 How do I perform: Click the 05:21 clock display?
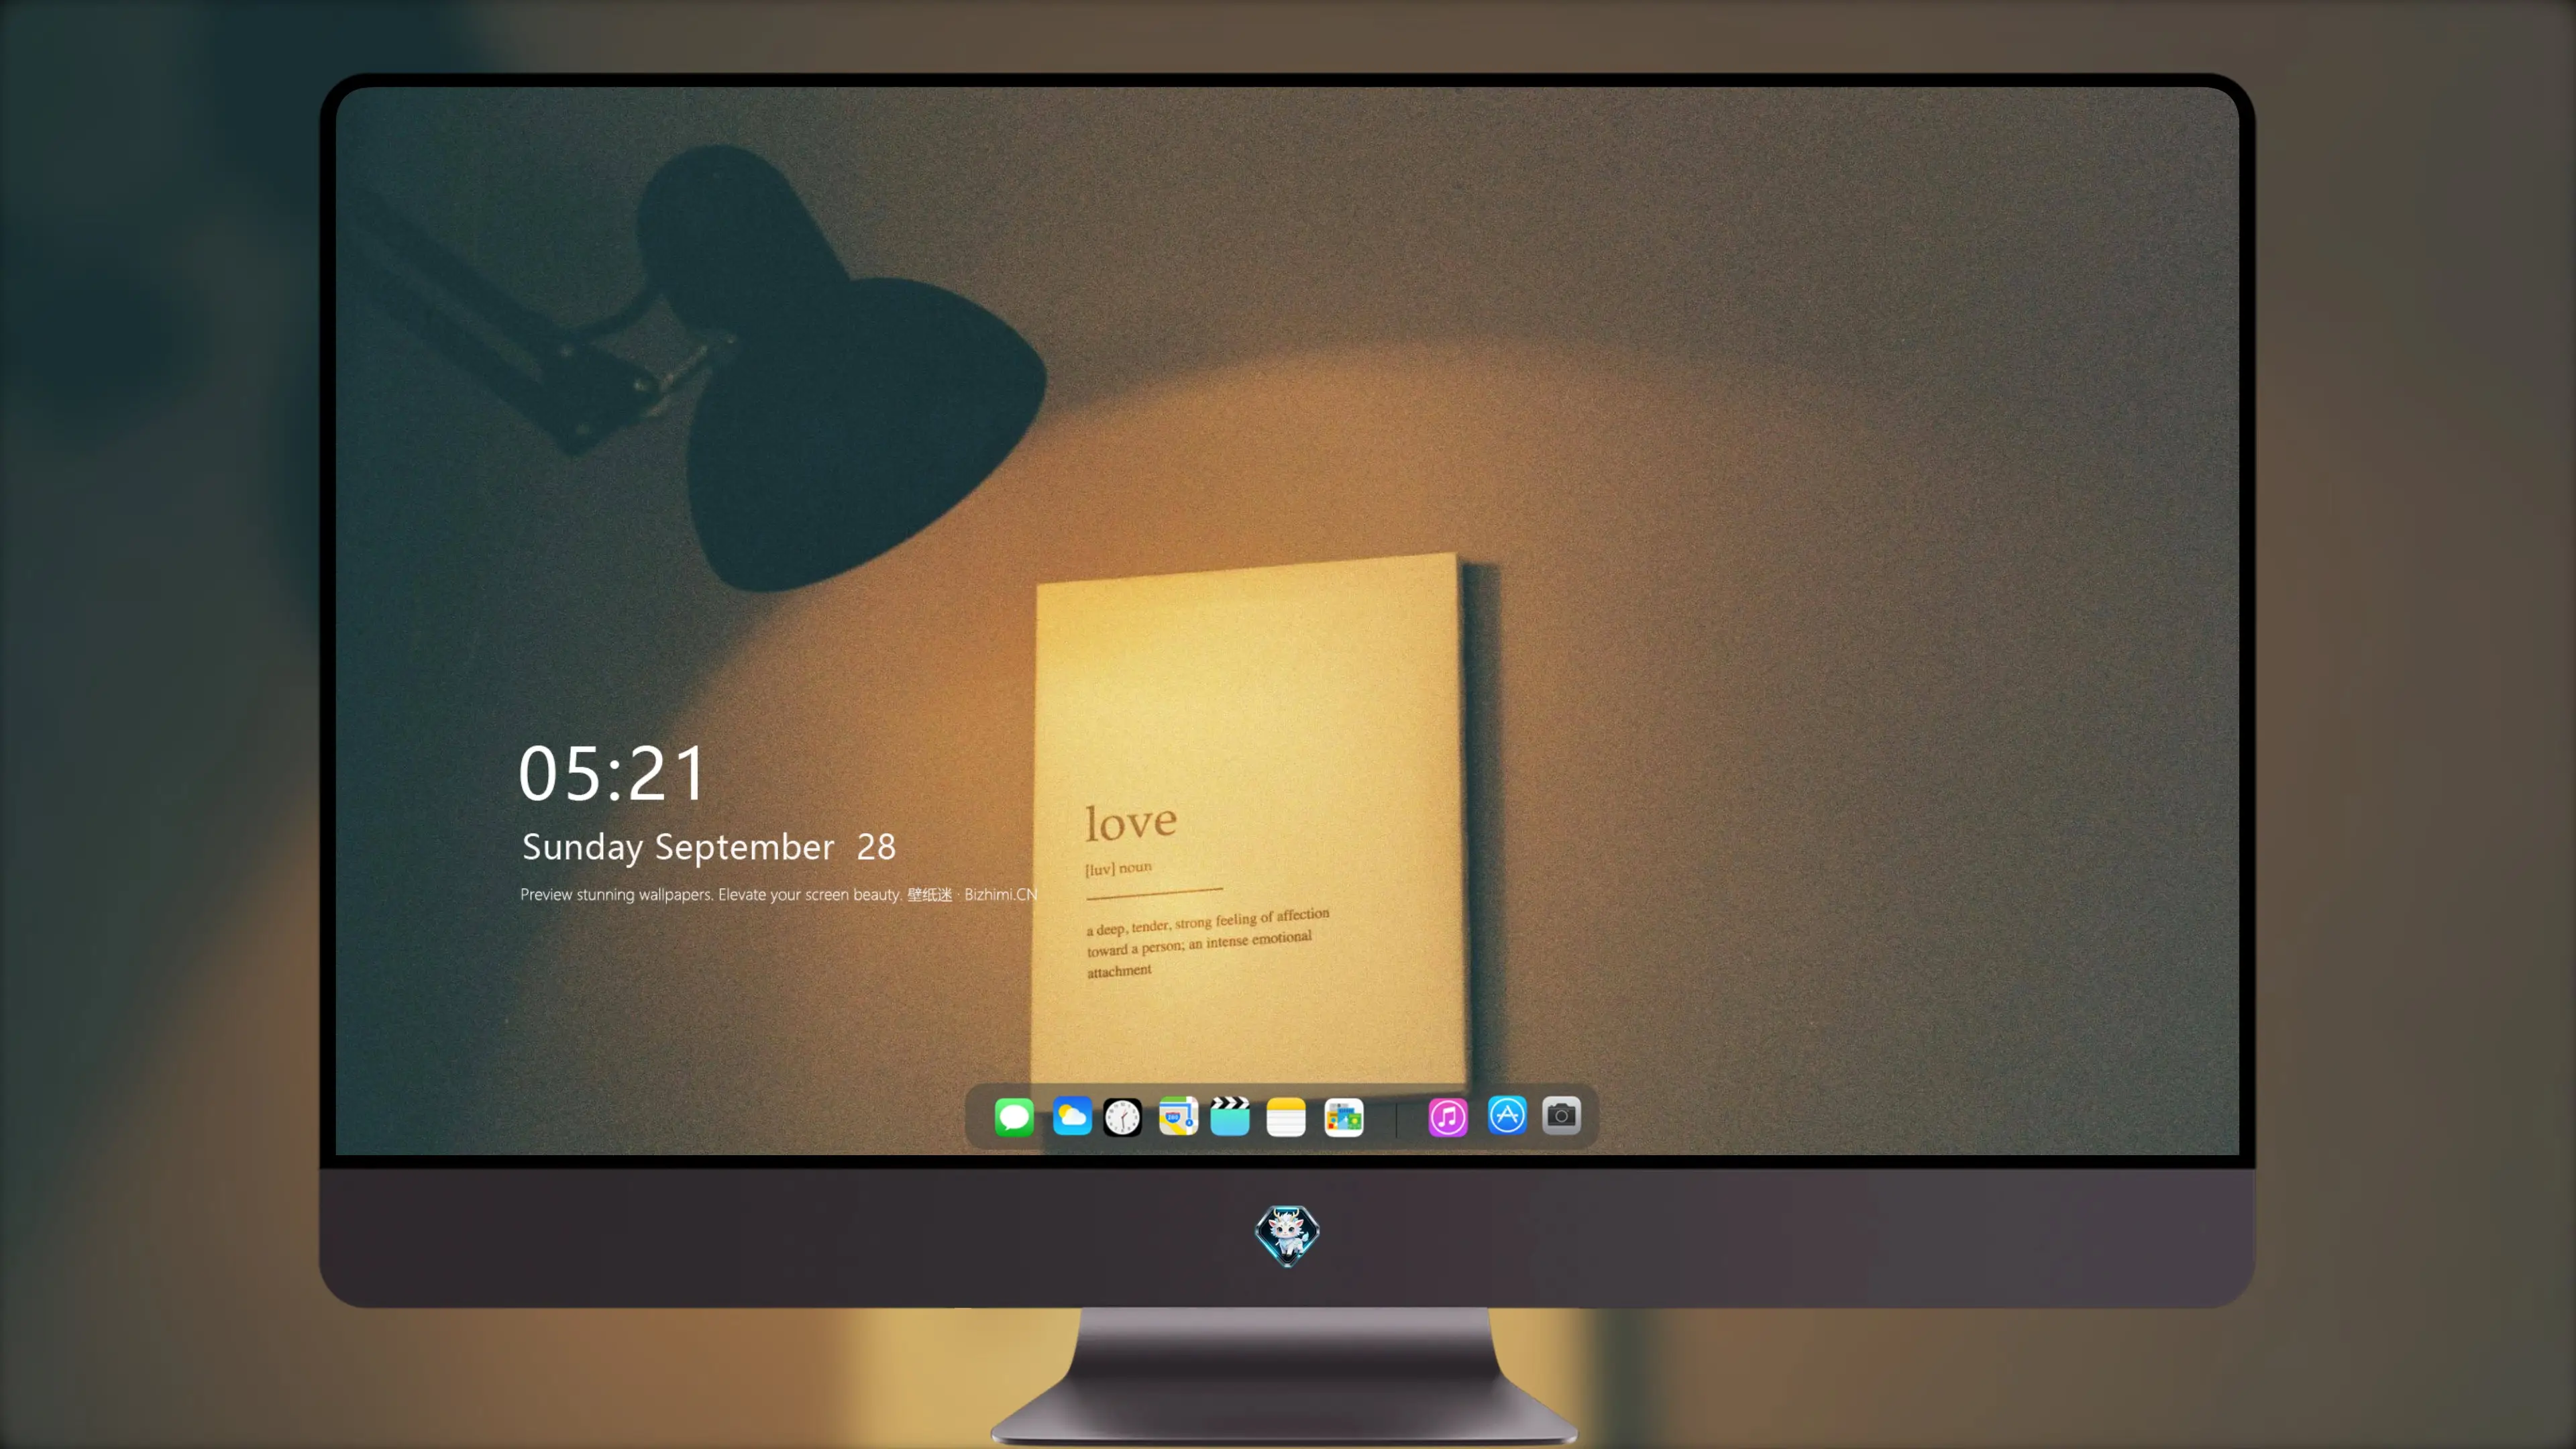(x=612, y=774)
